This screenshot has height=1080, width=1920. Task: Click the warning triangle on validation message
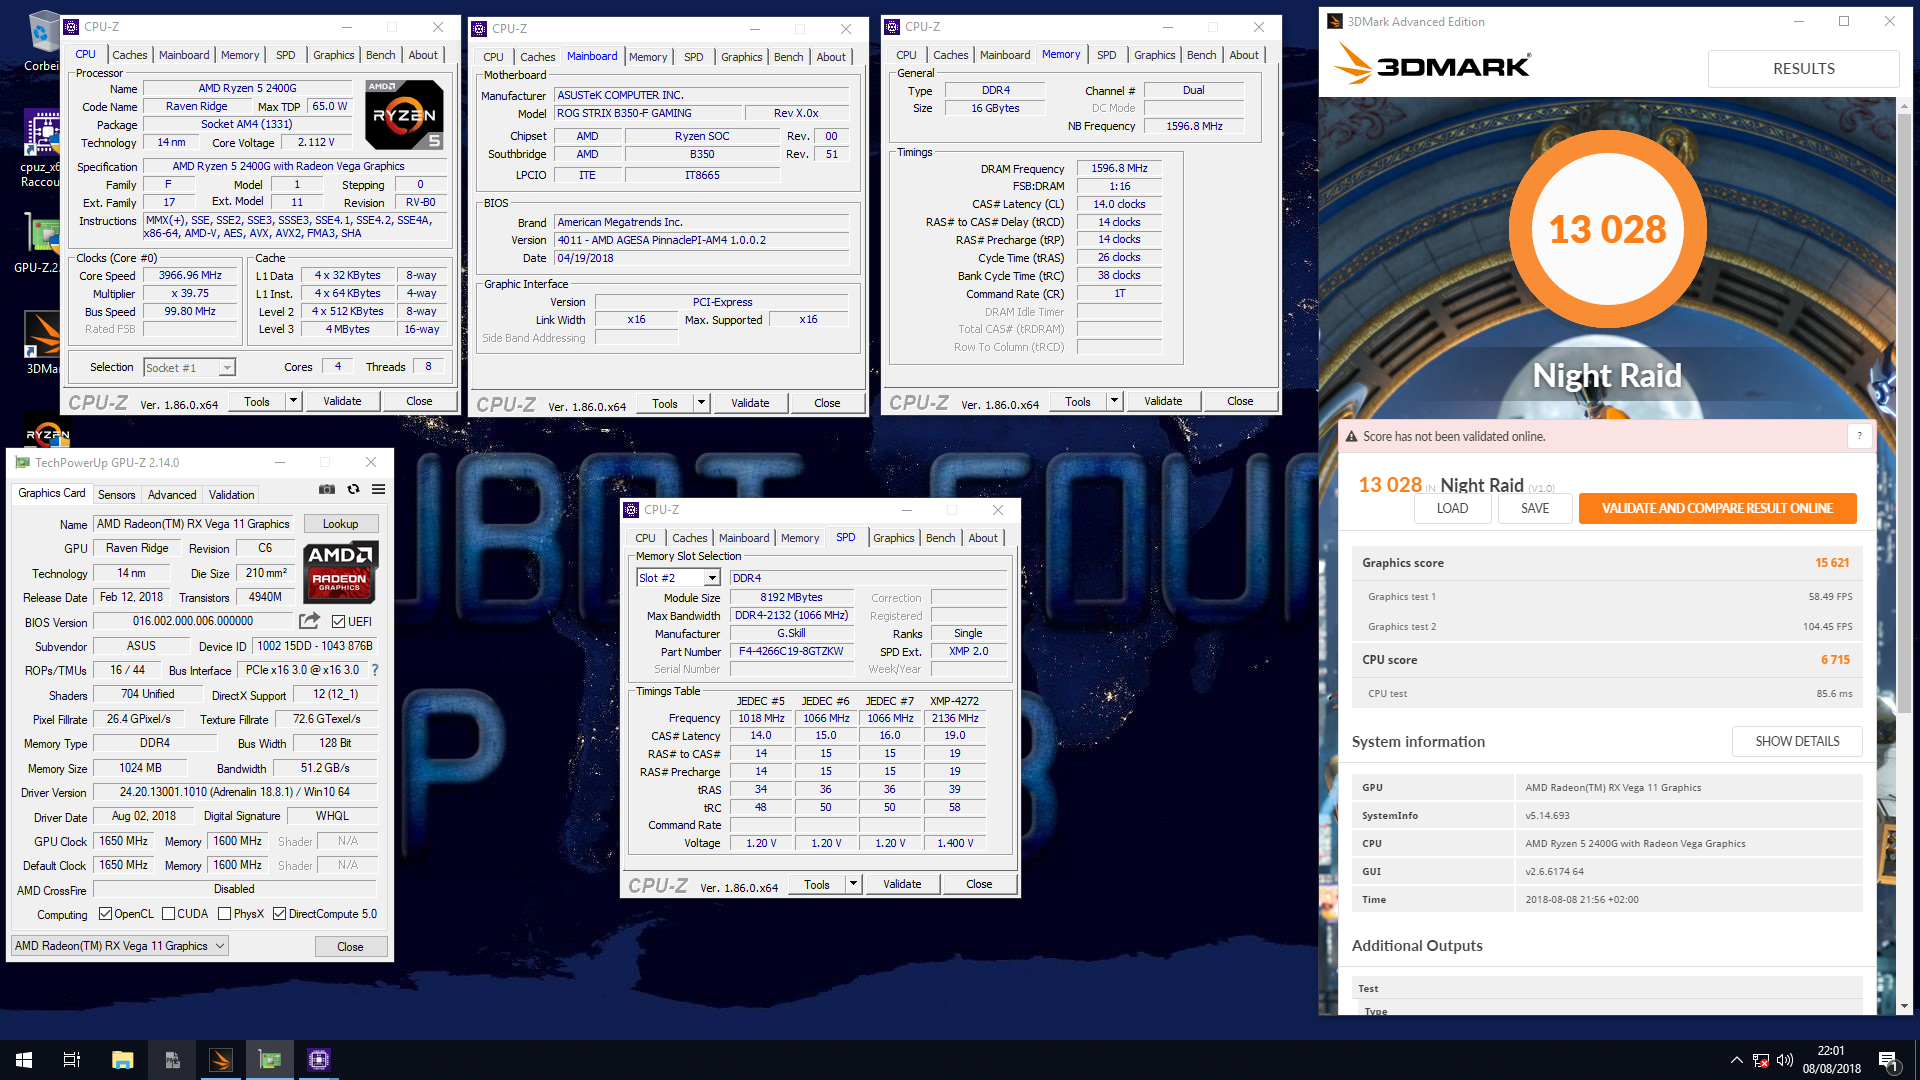point(1351,436)
